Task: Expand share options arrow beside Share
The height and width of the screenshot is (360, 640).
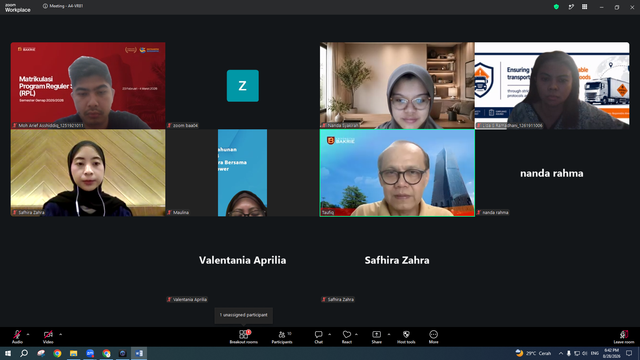Action: tap(389, 334)
